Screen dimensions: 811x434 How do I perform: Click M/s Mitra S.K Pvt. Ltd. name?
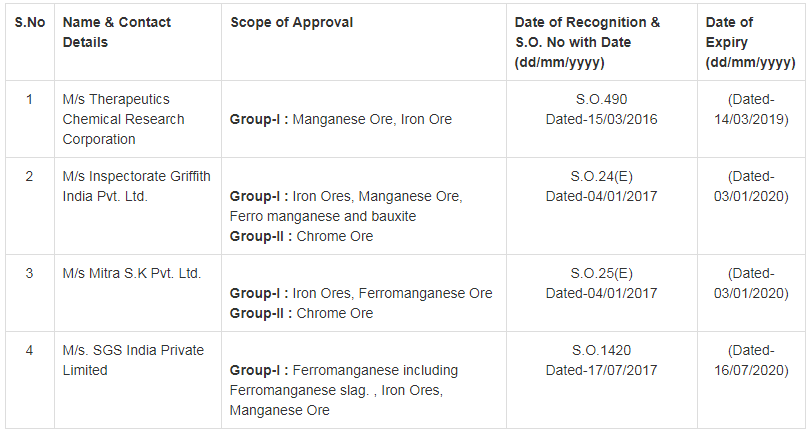click(131, 273)
